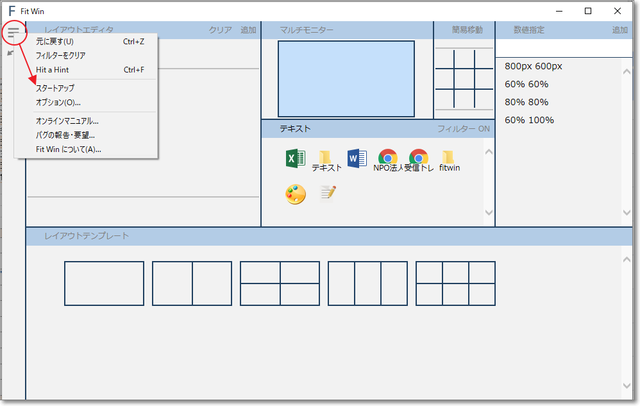Select the Paint palette icon
Viewport: 640px width, 406px height.
coord(295,194)
